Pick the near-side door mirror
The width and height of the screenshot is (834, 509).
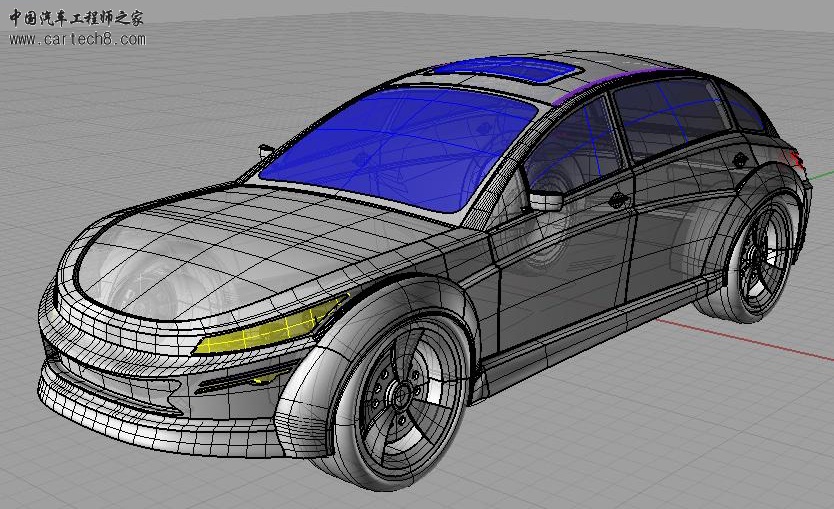click(x=545, y=200)
